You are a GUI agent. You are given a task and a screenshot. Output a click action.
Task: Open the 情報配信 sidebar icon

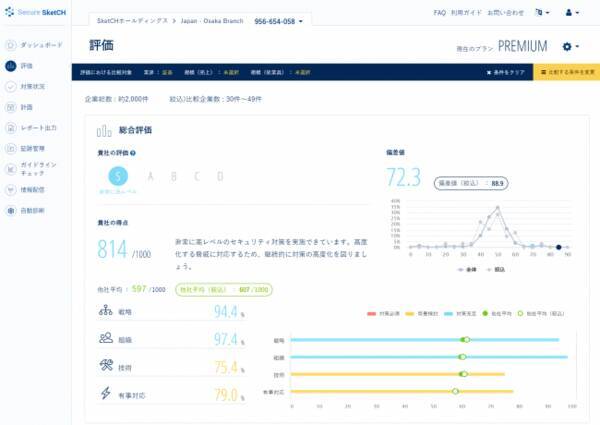click(10, 189)
